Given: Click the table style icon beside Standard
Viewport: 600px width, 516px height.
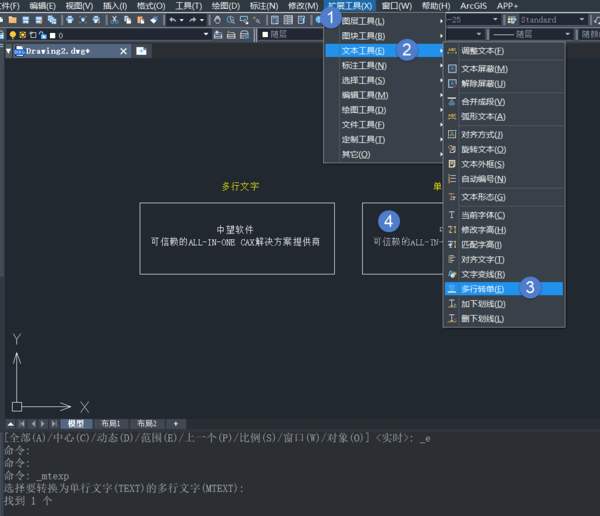Looking at the screenshot, I should point(512,20).
